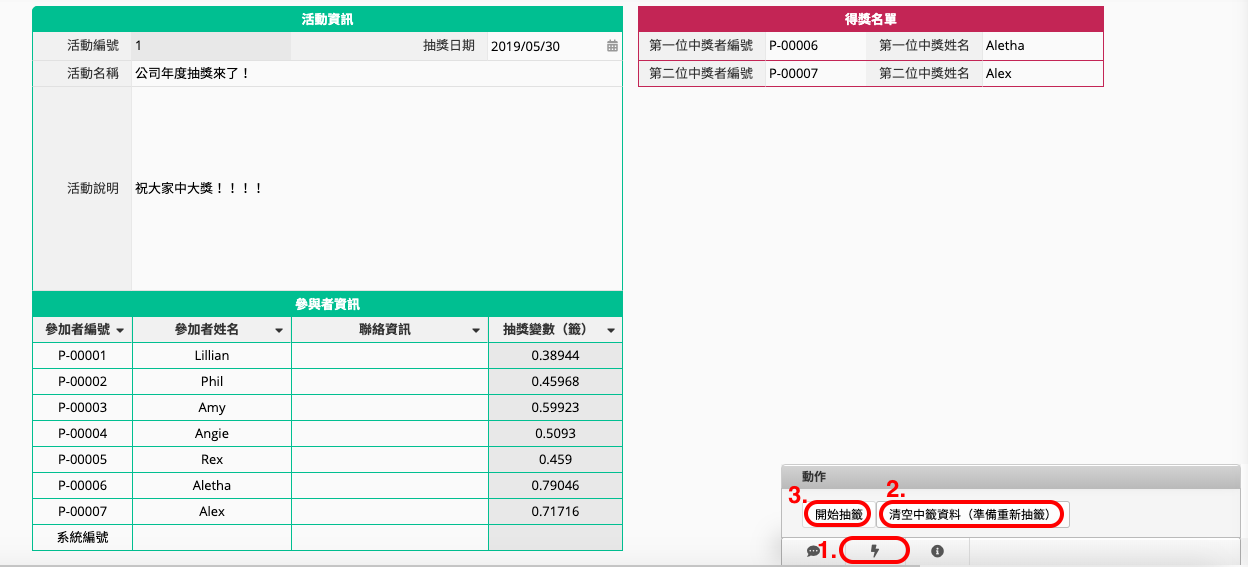
Task: Click second winner ID field P-00007
Action: (x=815, y=74)
